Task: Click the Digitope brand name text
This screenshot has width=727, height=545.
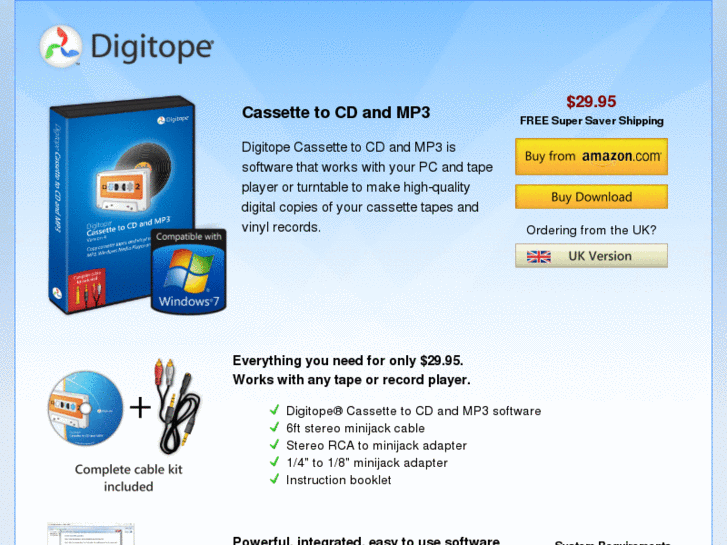Action: point(152,47)
